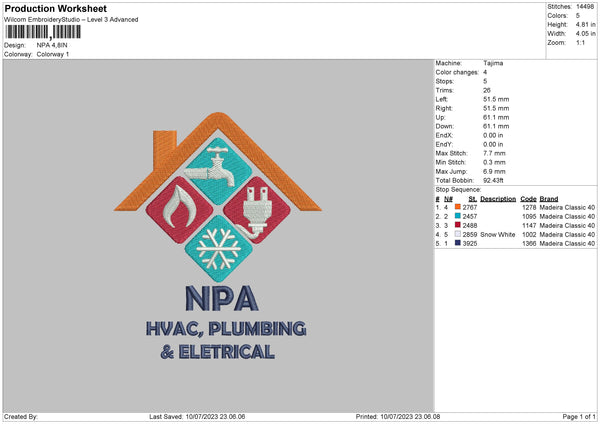Click the '& ELETRICAL' embroidered text

(217, 352)
